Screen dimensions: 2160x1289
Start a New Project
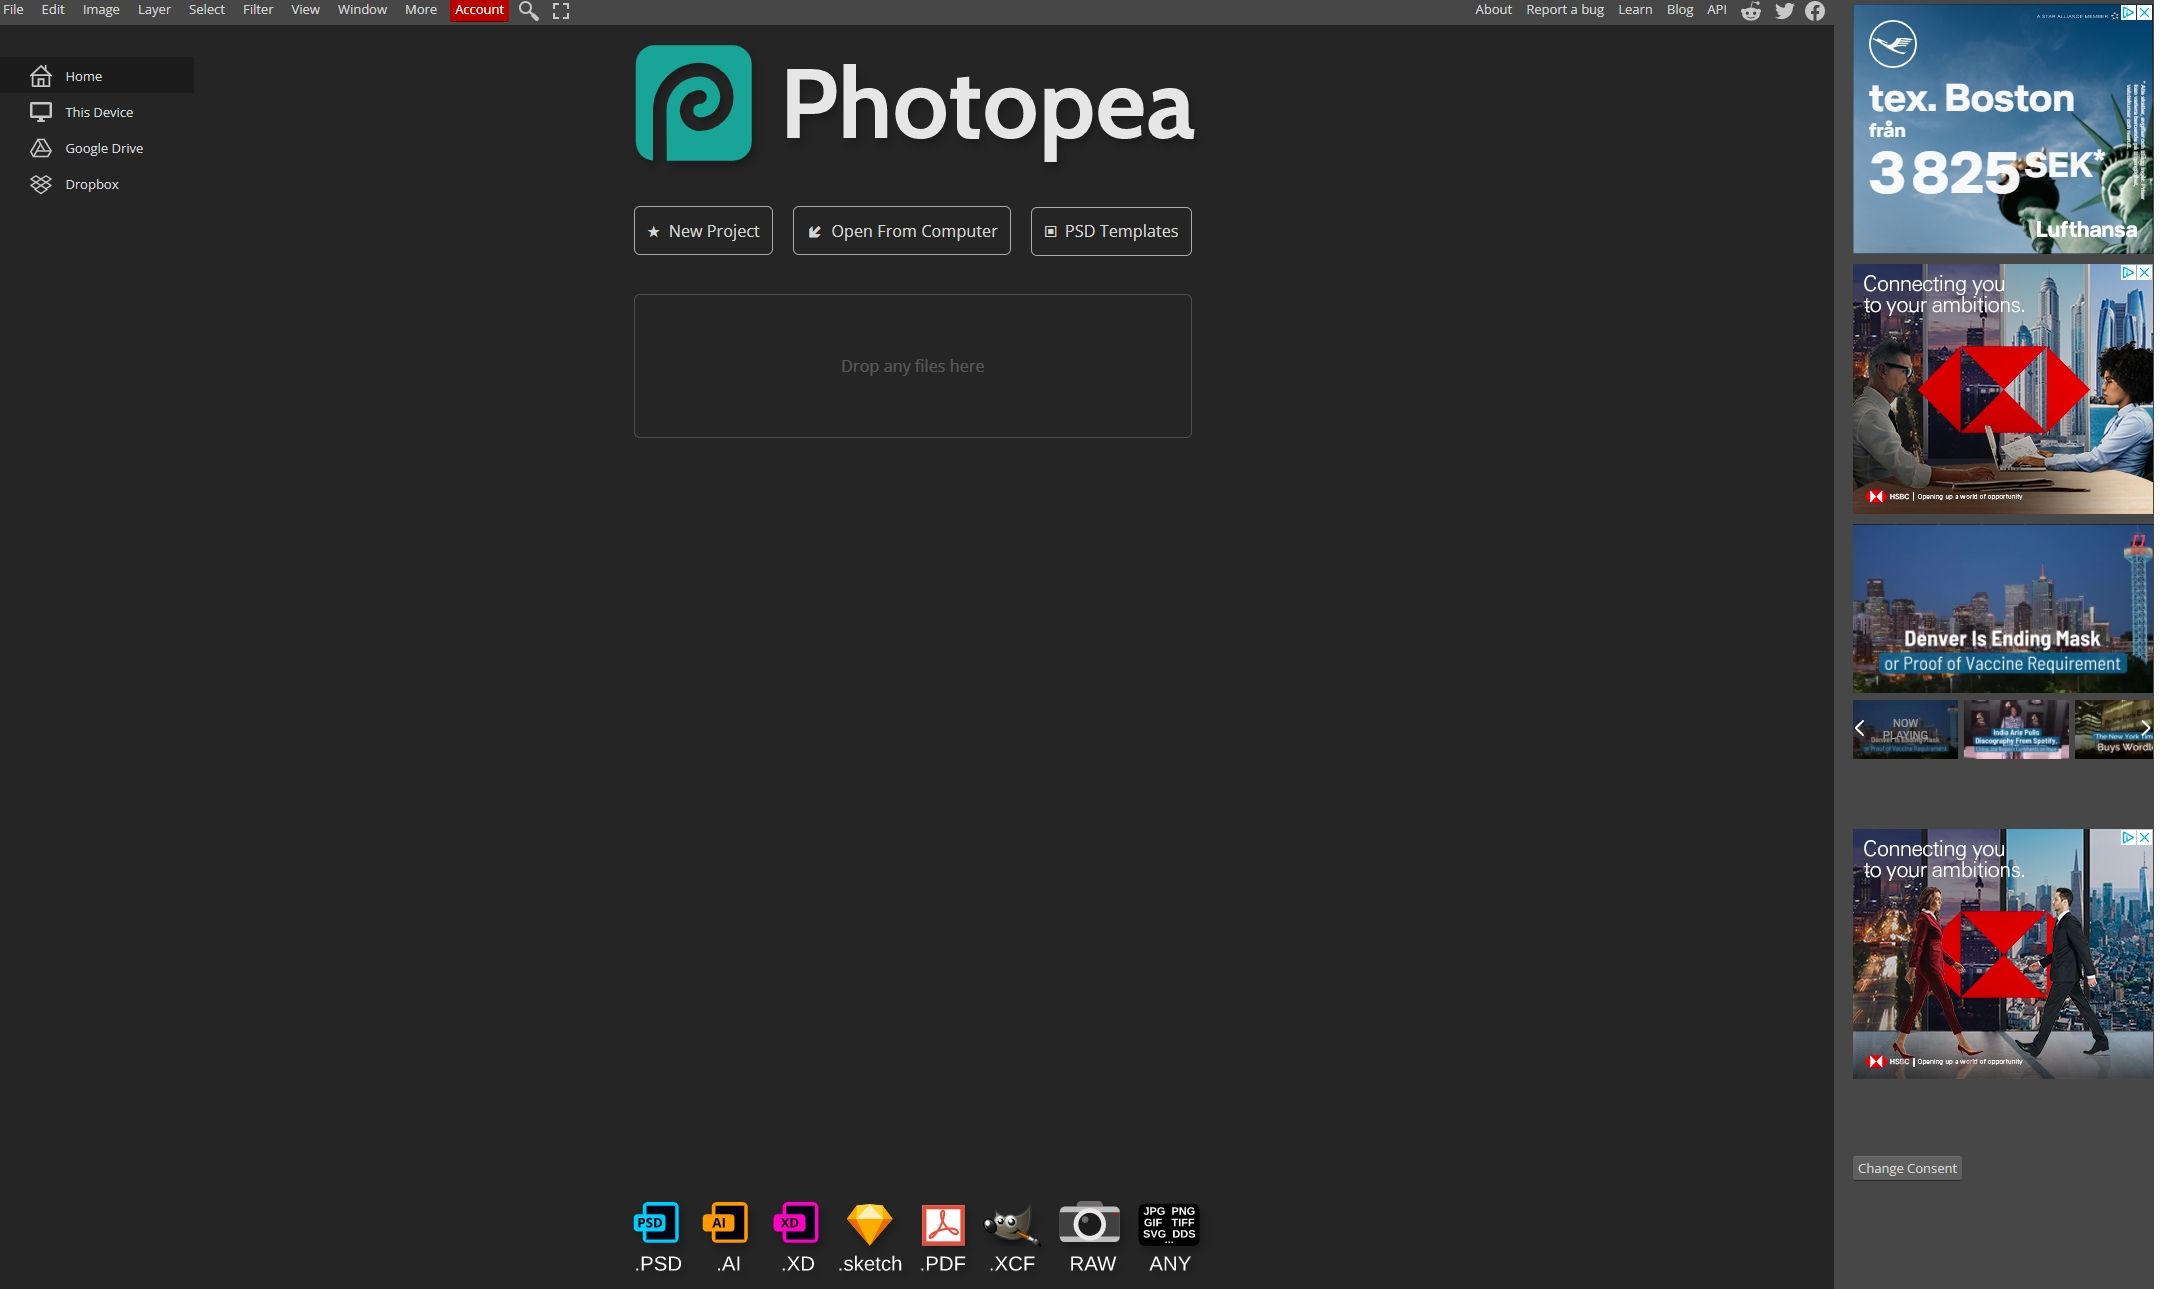coord(702,230)
